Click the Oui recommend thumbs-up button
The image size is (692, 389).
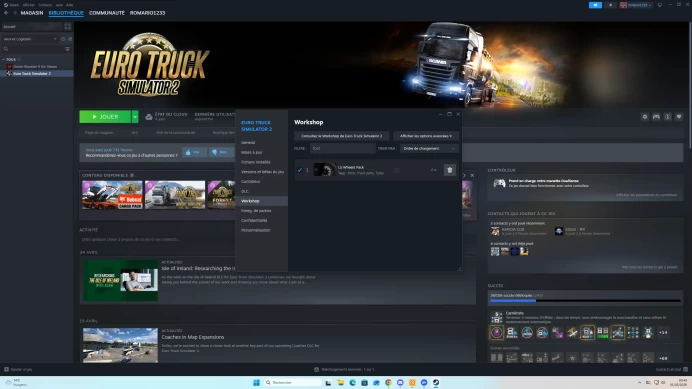pyautogui.click(x=194, y=152)
